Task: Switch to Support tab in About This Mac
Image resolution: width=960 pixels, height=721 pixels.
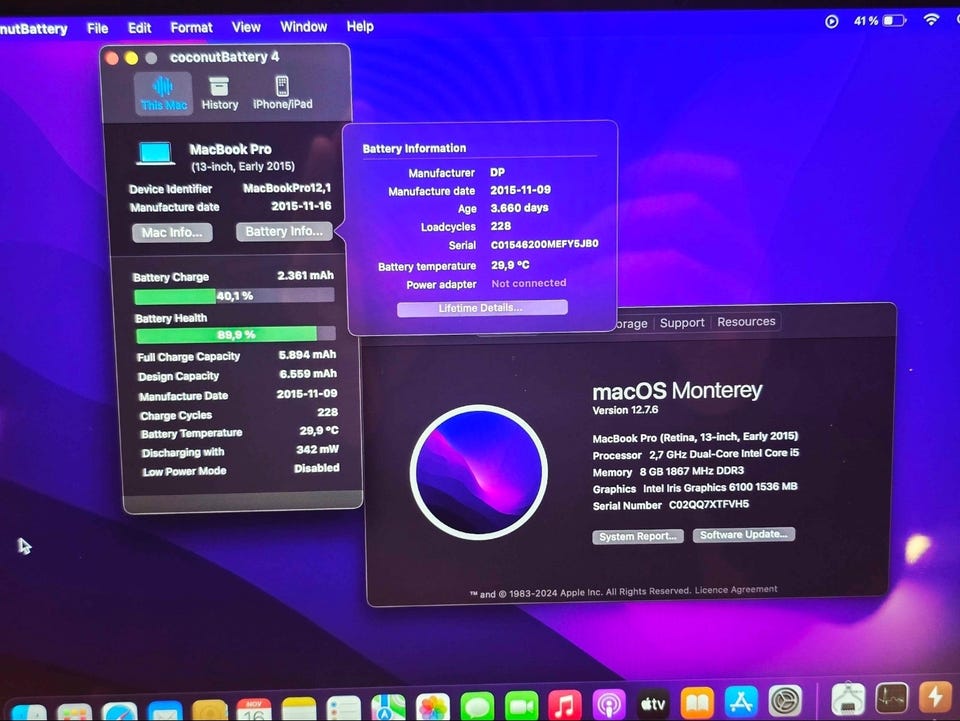Action: [682, 323]
